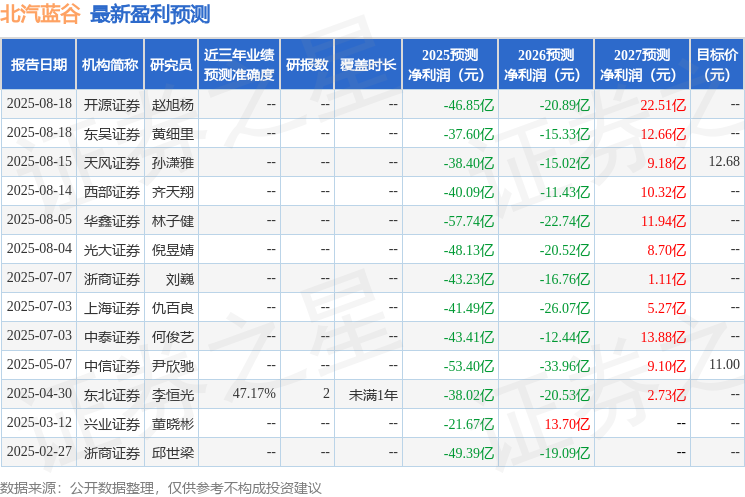Click 中泰证券 institution cell

point(112,337)
